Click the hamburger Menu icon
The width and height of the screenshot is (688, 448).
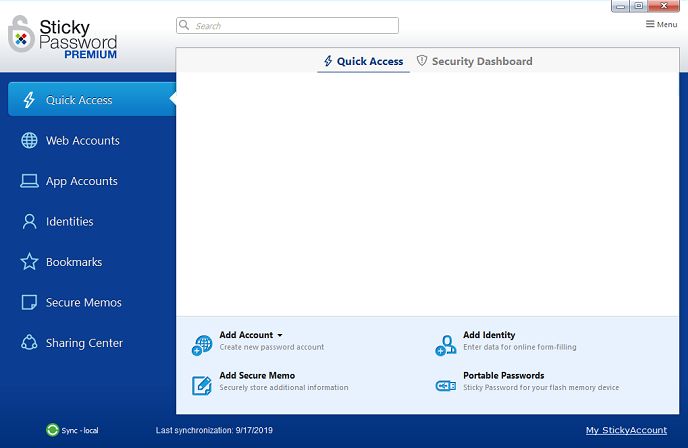coord(650,24)
